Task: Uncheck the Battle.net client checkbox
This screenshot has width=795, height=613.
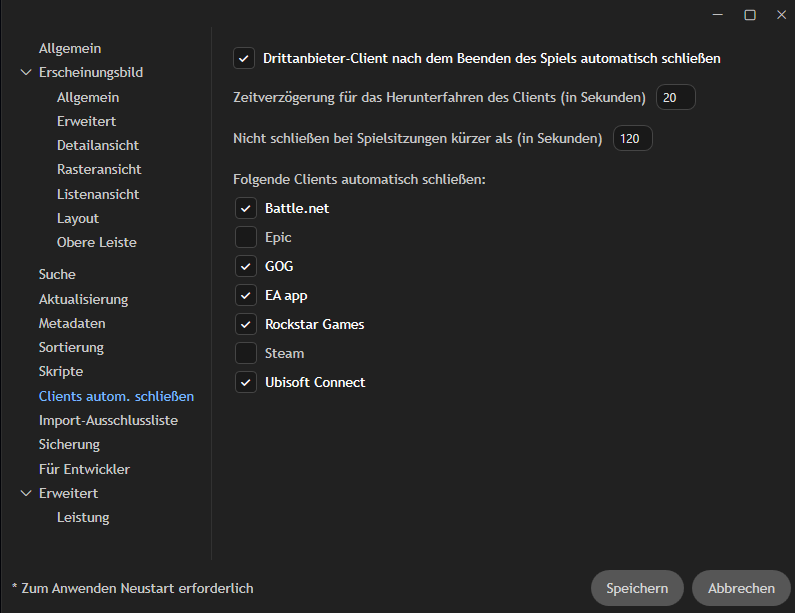Action: point(245,209)
